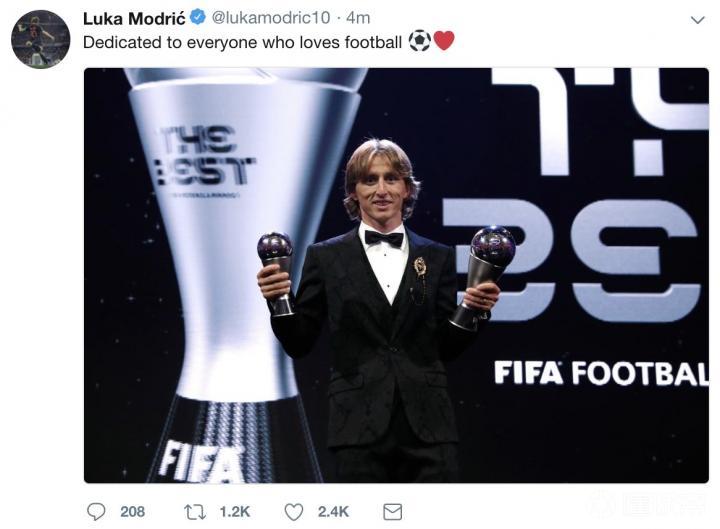Click the reply speech bubble icon
This screenshot has height=529, width=720.
click(x=96, y=511)
